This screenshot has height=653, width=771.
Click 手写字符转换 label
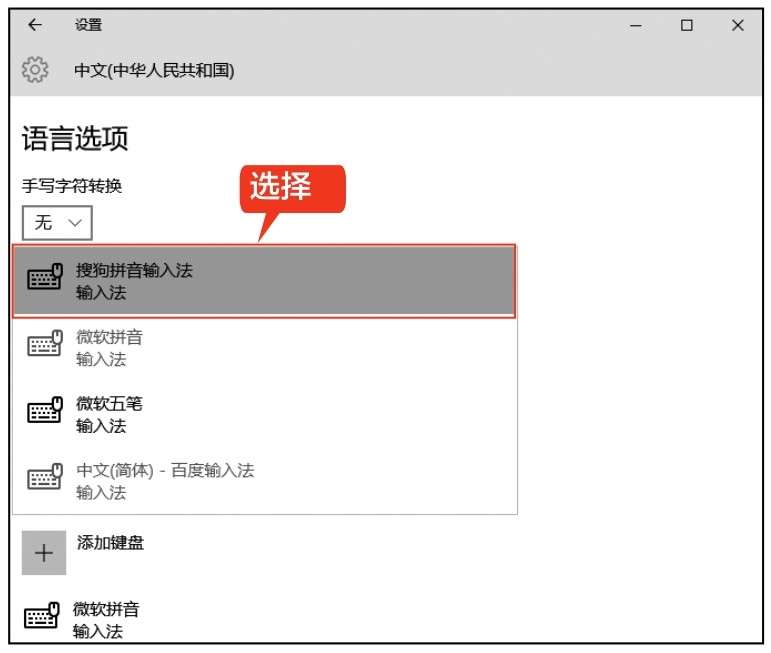pos(72,186)
